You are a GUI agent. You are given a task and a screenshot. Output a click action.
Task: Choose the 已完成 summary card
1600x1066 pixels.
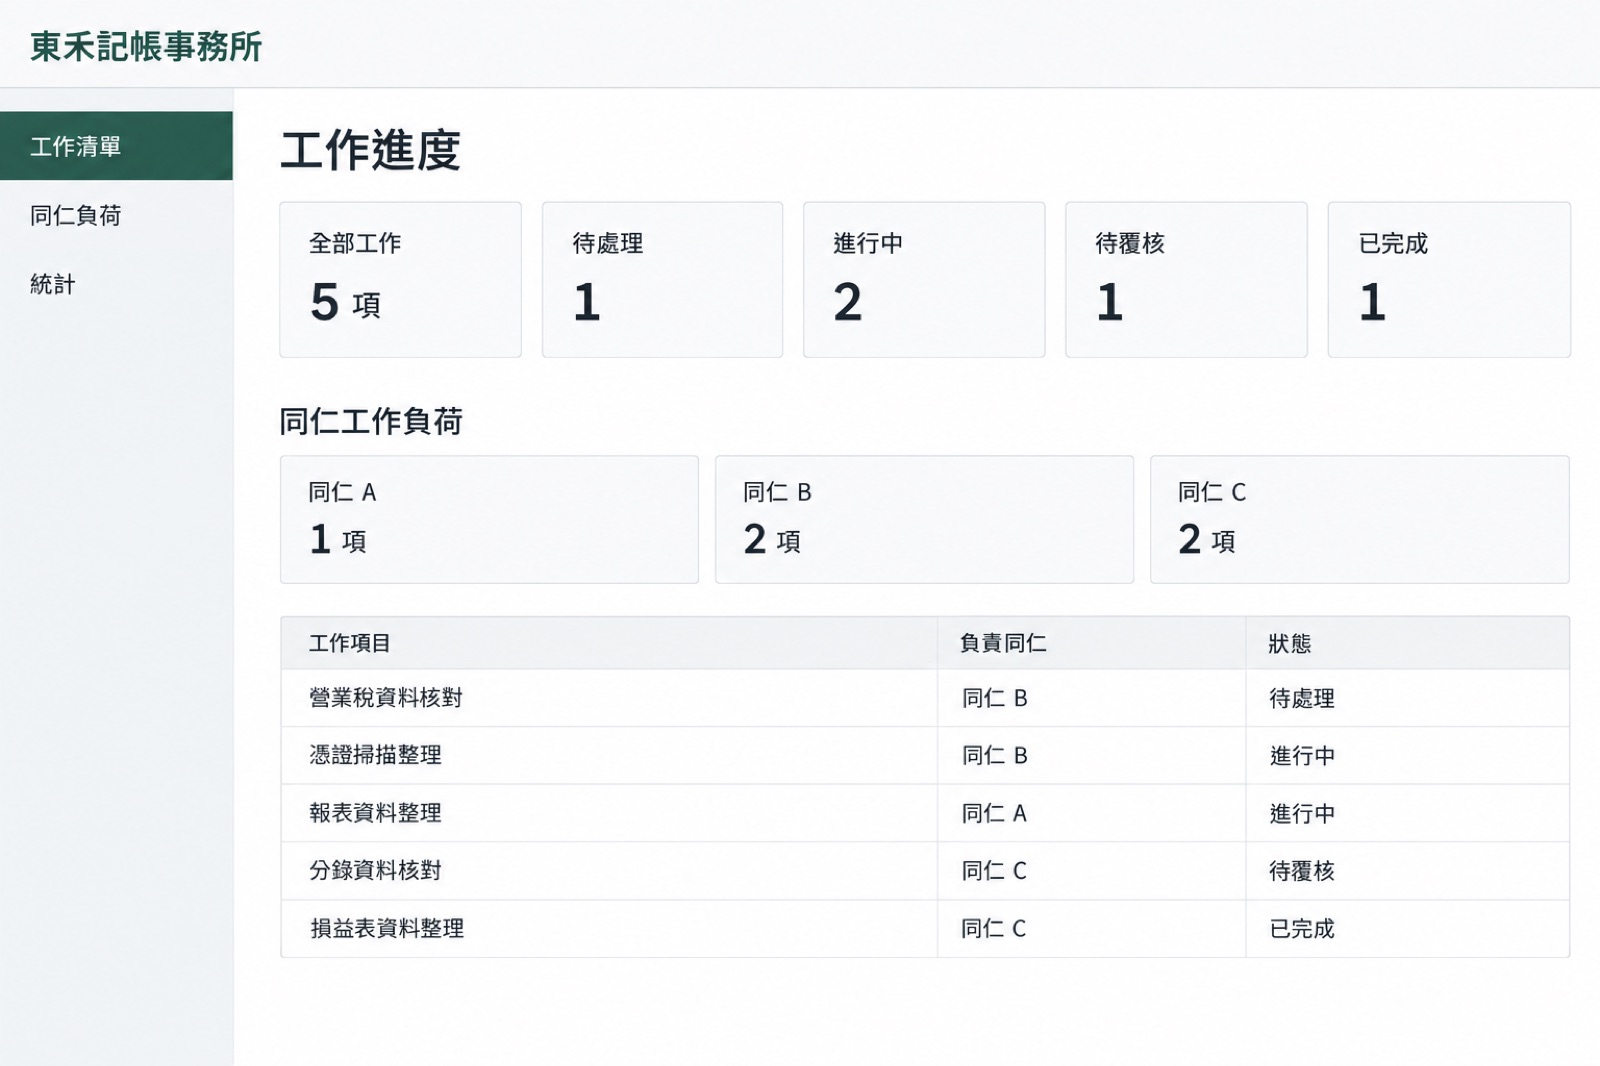click(x=1449, y=280)
